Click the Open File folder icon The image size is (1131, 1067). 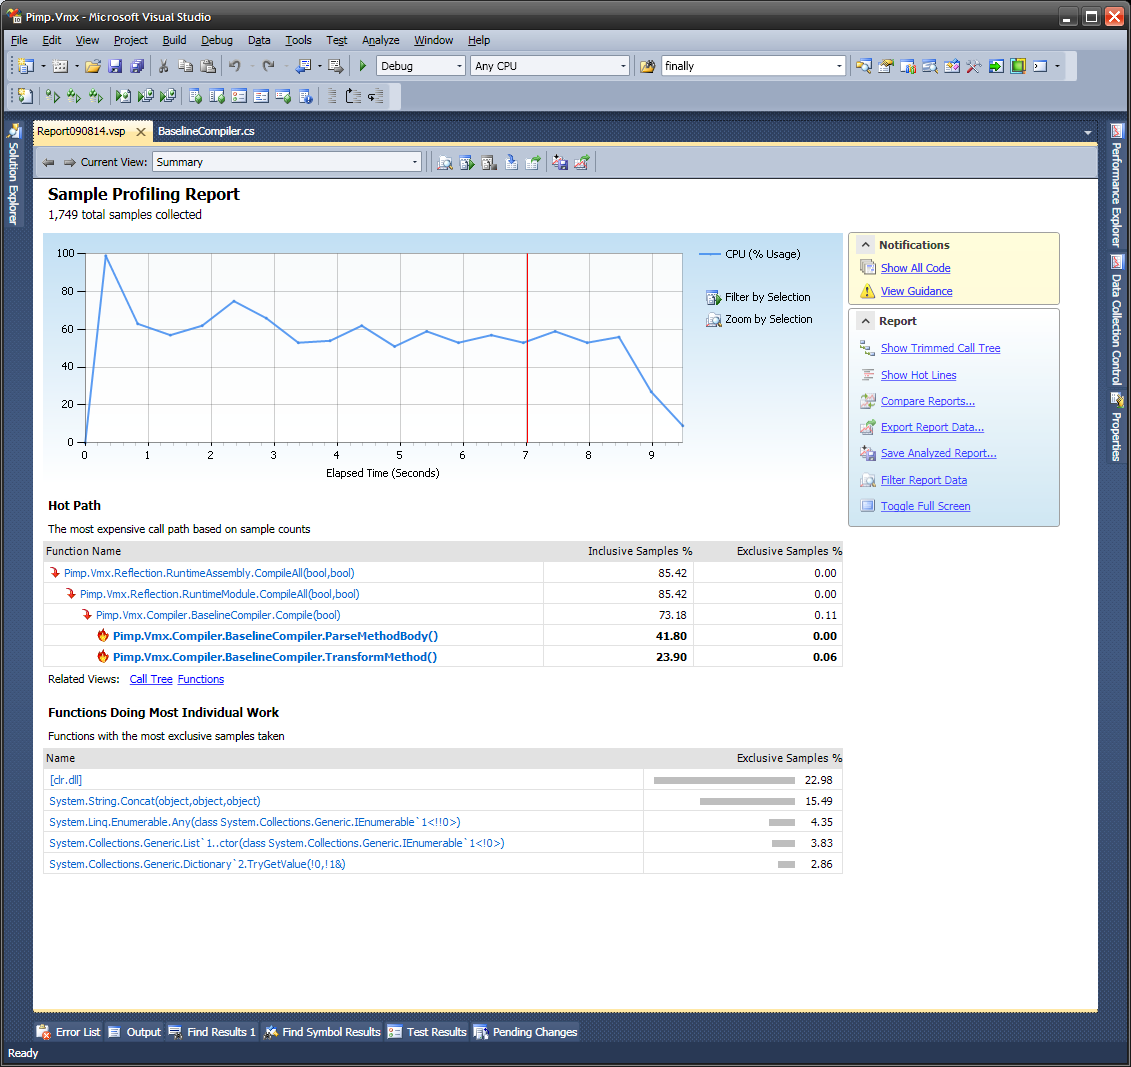[x=92, y=66]
